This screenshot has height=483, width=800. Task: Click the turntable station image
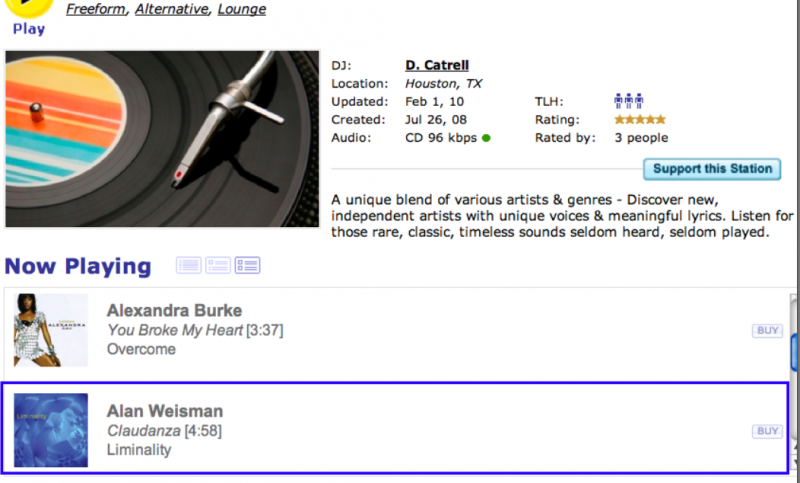(162, 139)
